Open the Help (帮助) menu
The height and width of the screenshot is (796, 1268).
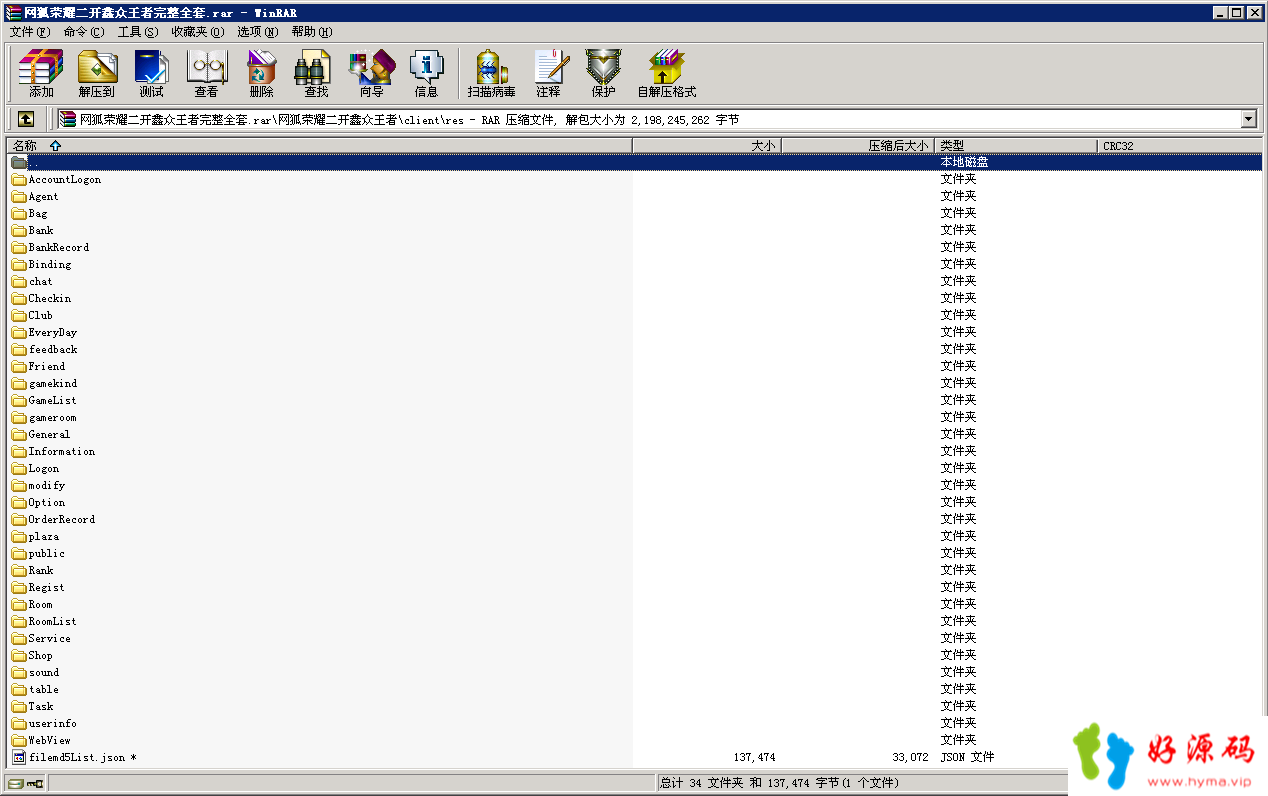(311, 32)
